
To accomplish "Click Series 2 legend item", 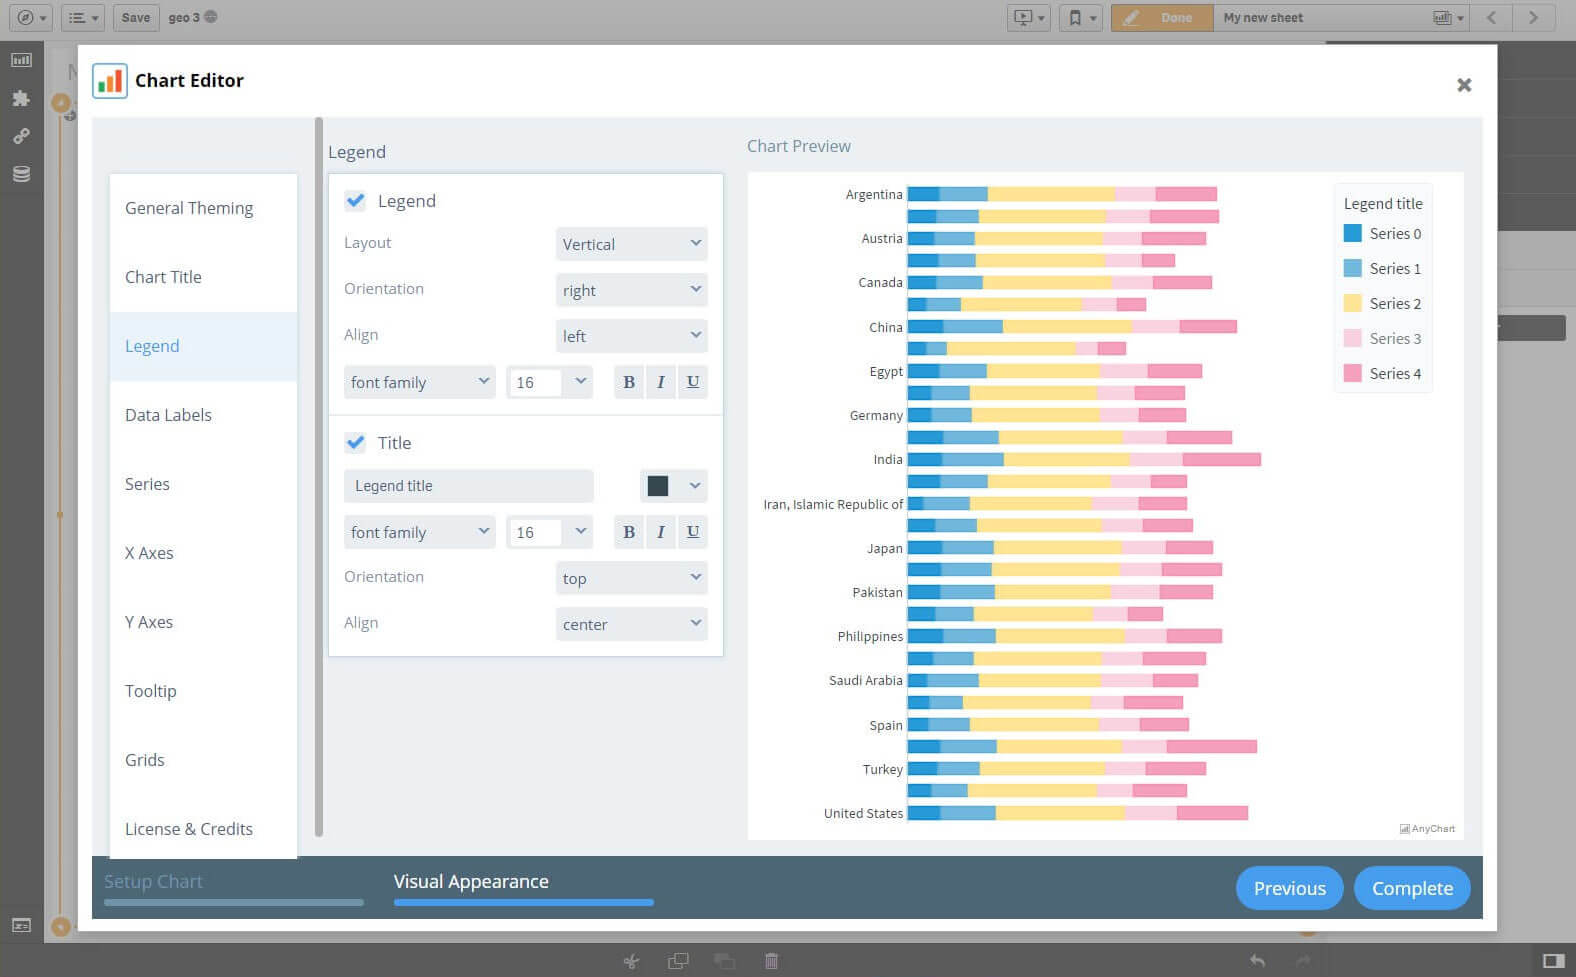I will click(x=1382, y=303).
